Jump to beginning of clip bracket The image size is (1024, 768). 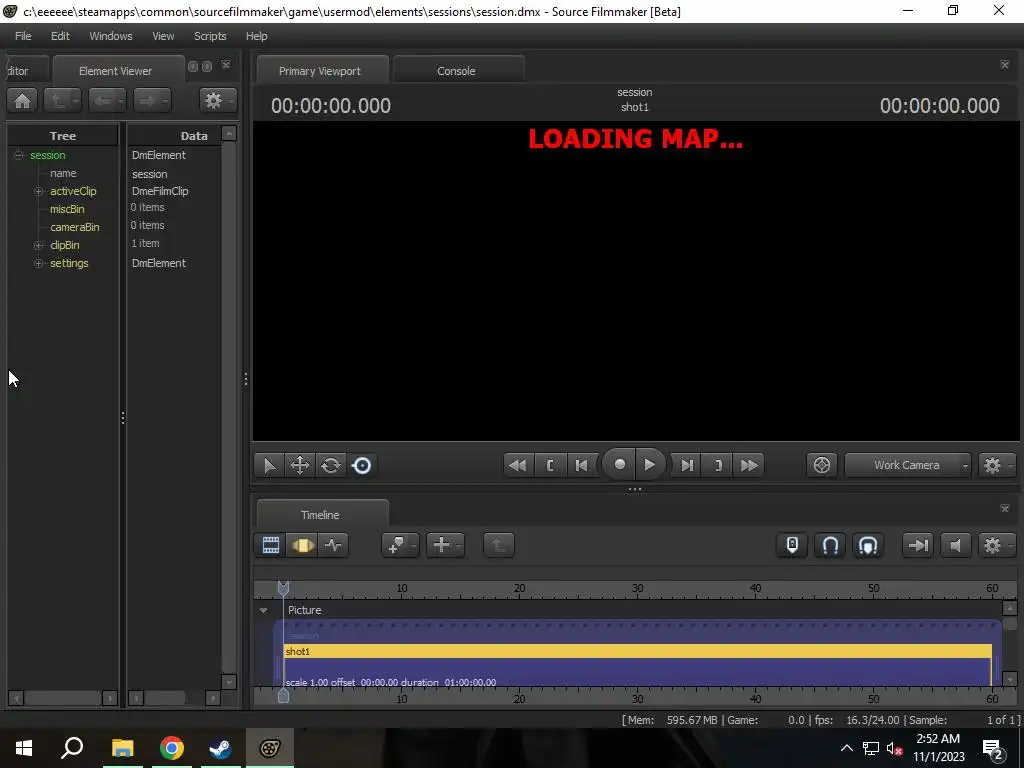point(550,466)
